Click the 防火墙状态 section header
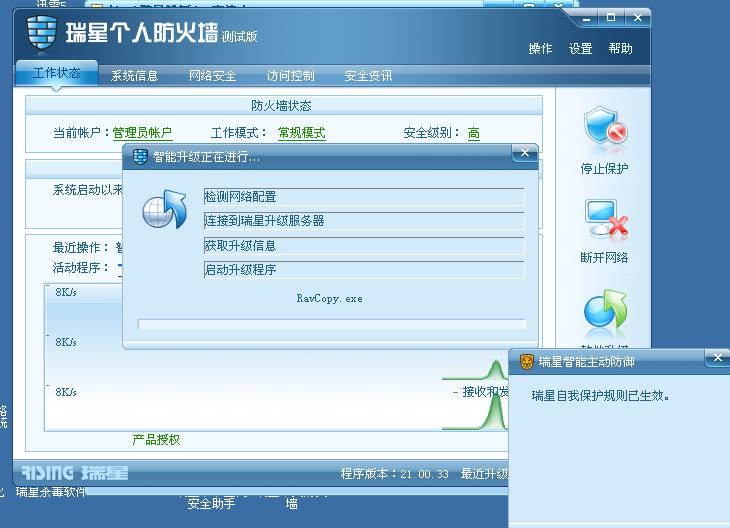The width and height of the screenshot is (730, 528). [x=284, y=106]
